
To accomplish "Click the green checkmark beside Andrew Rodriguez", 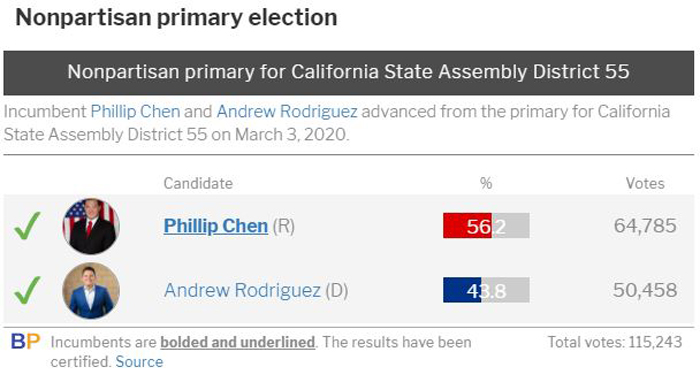I will (27, 290).
